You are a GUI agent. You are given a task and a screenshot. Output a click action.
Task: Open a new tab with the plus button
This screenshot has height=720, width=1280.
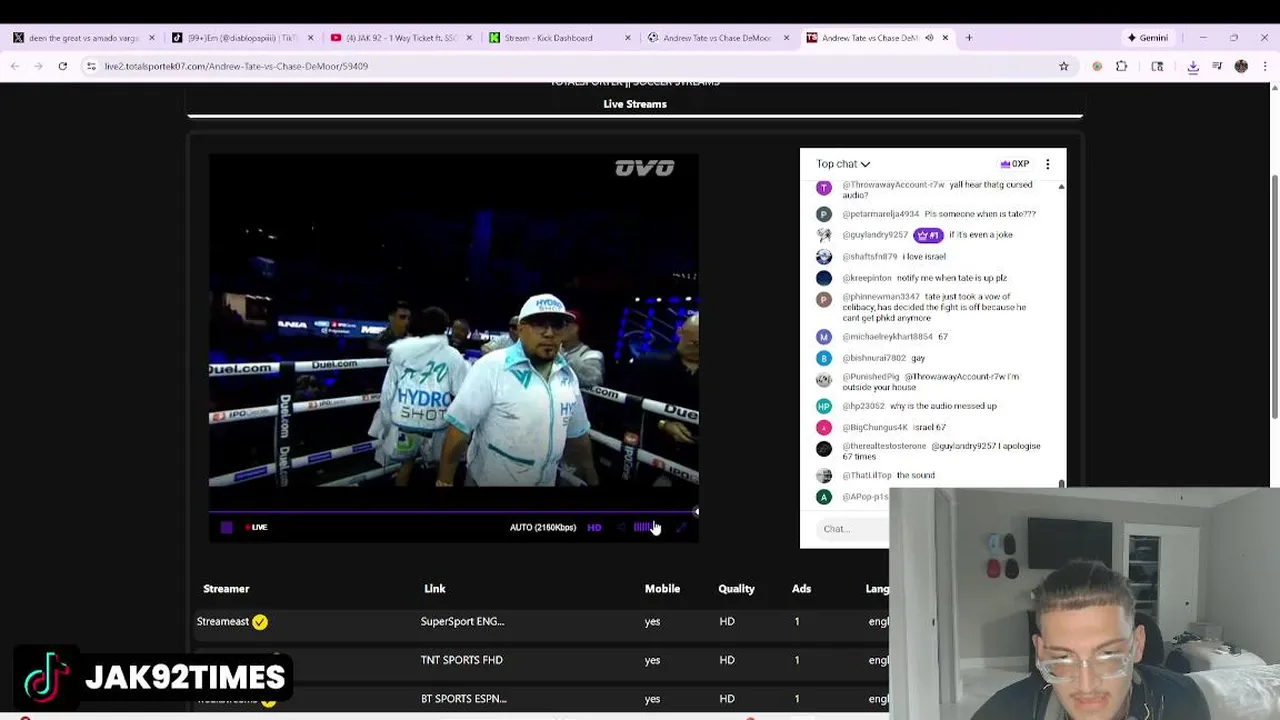[969, 38]
